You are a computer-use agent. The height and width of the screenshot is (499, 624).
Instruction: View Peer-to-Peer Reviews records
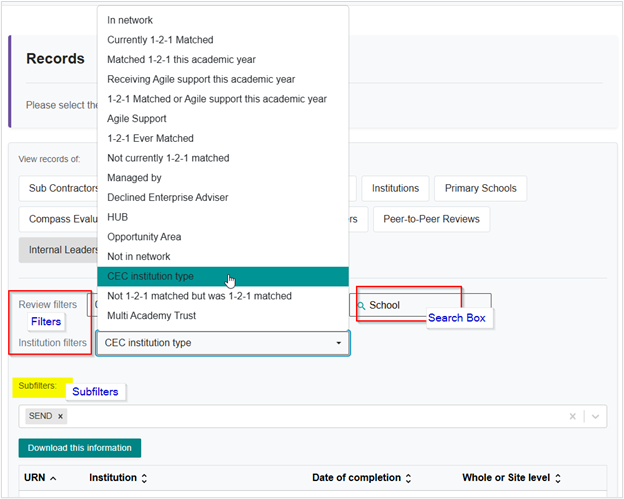pos(430,219)
